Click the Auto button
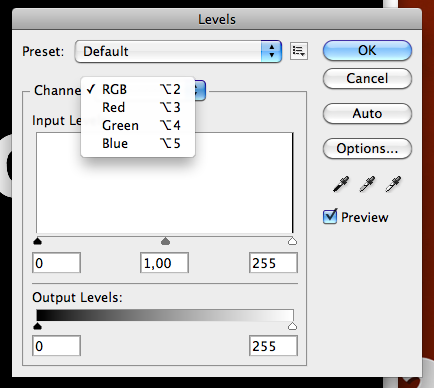The width and height of the screenshot is (434, 388). point(367,114)
